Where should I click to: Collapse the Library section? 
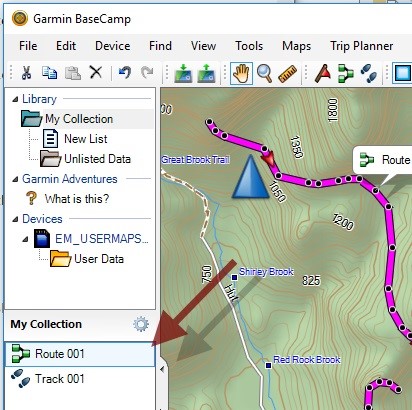pos(15,99)
